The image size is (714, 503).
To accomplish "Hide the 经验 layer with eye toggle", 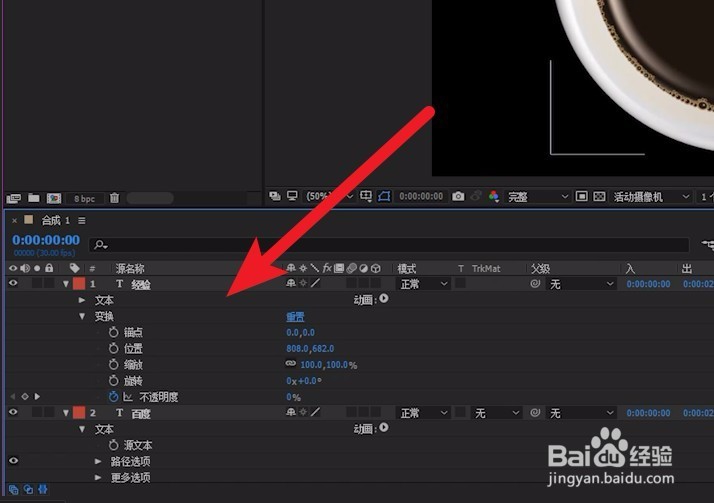I will click(13, 284).
